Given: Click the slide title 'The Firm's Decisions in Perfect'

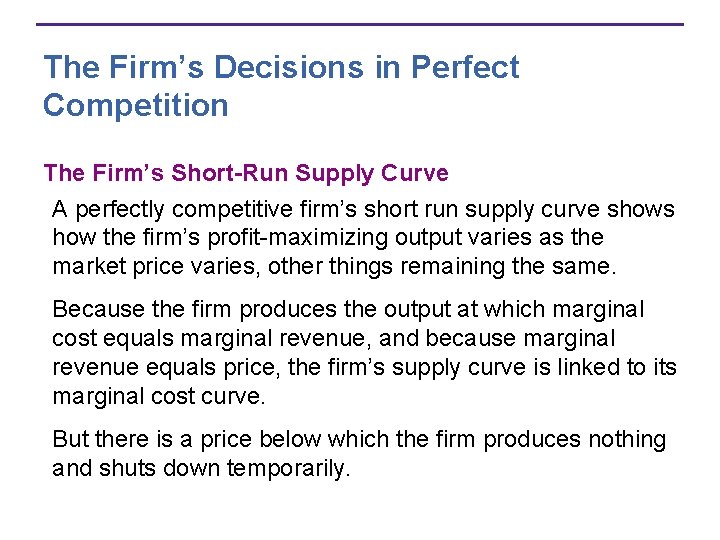Looking at the screenshot, I should coord(281,67).
